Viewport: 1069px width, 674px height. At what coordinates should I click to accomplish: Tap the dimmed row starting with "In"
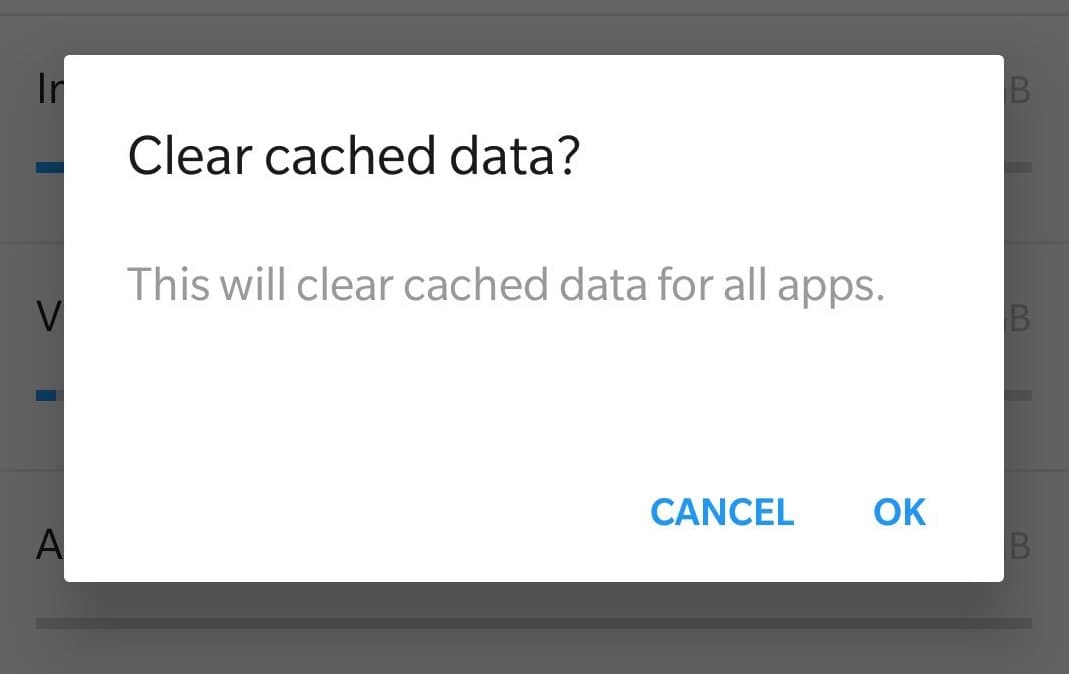(x=47, y=90)
